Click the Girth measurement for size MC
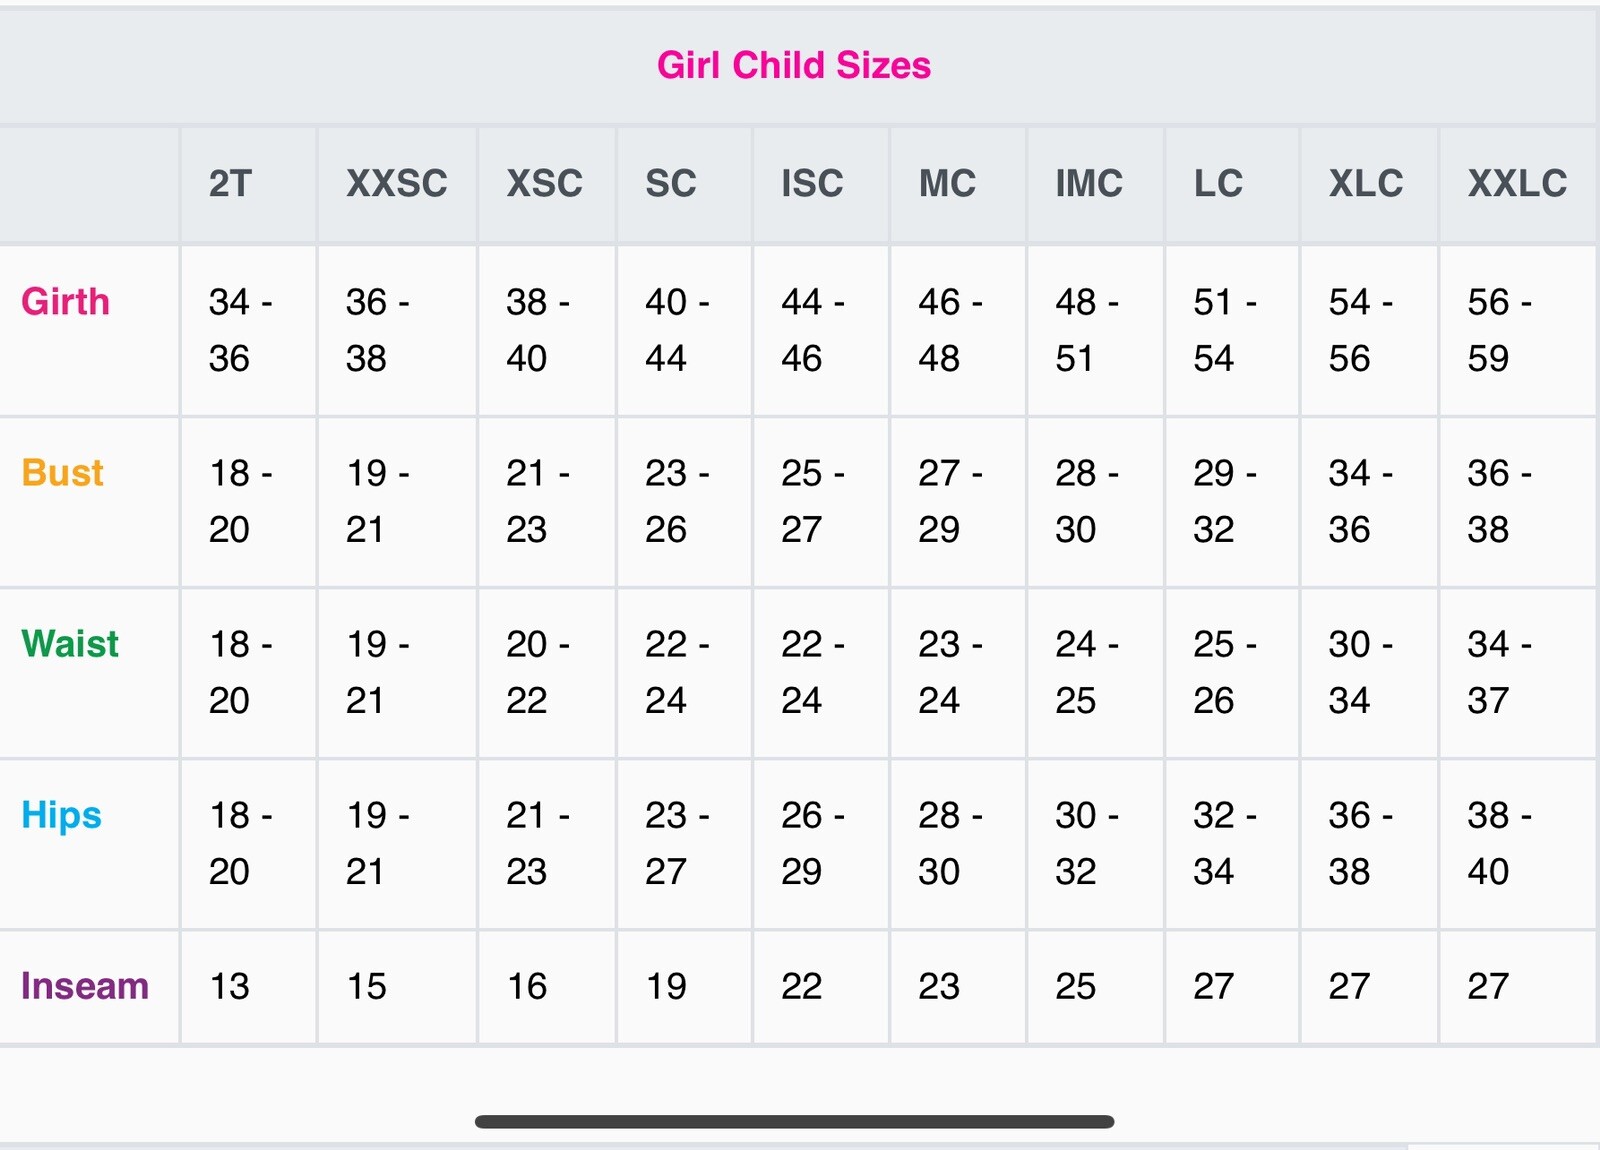1600x1150 pixels. point(950,330)
